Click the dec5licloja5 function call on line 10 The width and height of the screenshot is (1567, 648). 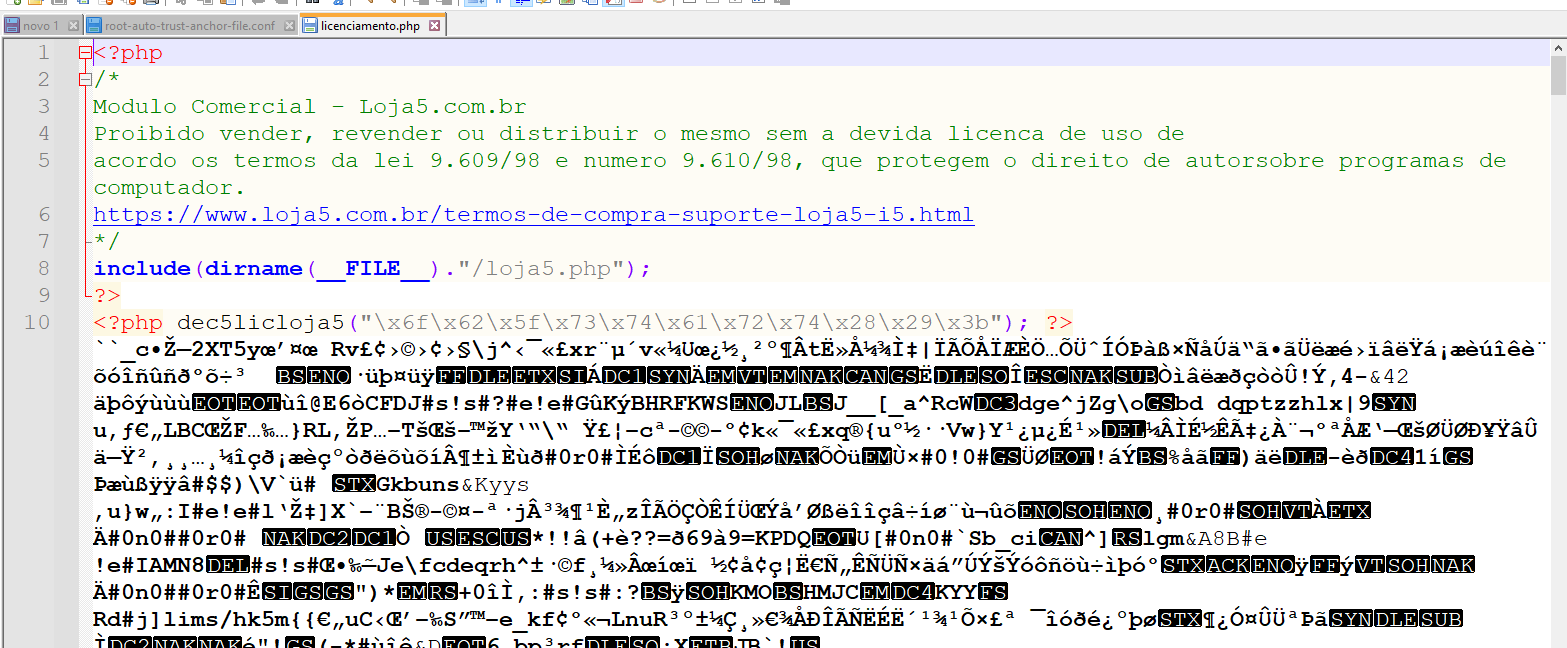click(x=260, y=323)
